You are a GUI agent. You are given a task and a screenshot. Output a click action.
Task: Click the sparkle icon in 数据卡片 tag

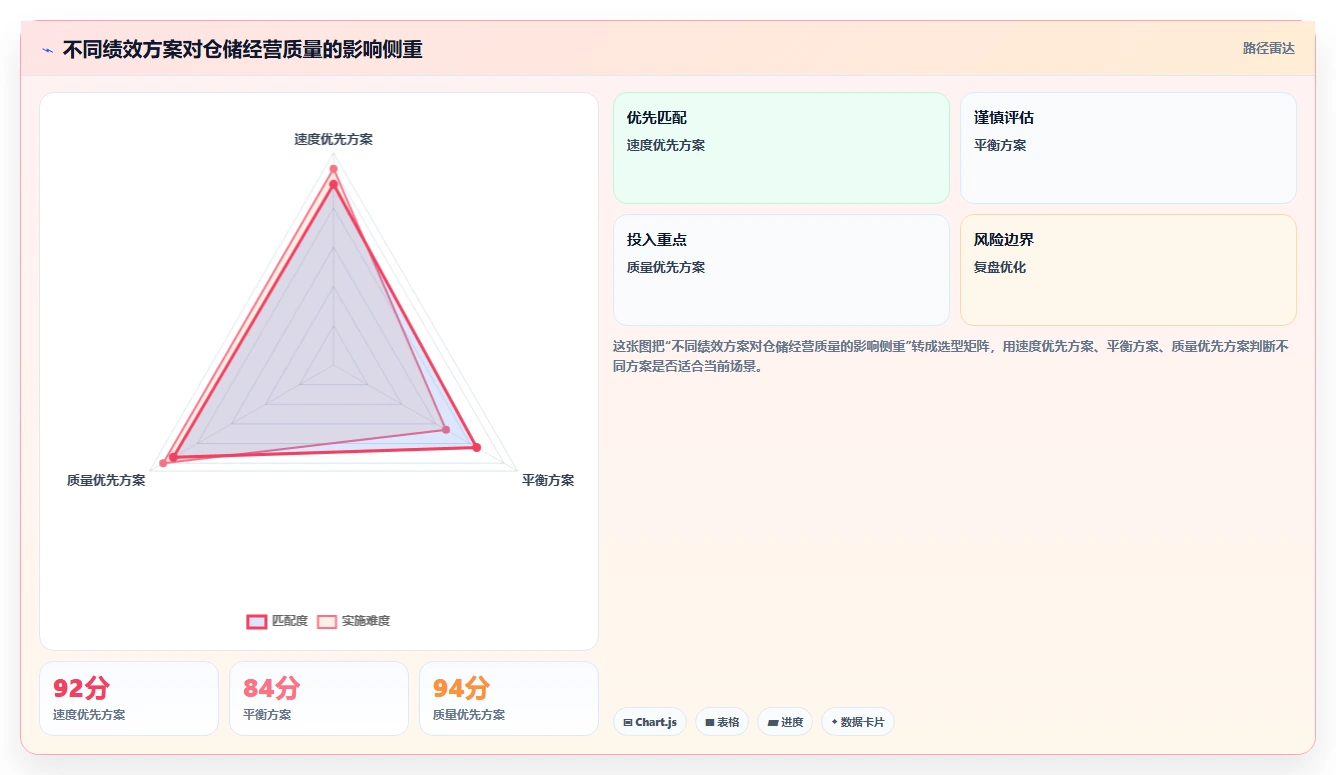[x=834, y=722]
